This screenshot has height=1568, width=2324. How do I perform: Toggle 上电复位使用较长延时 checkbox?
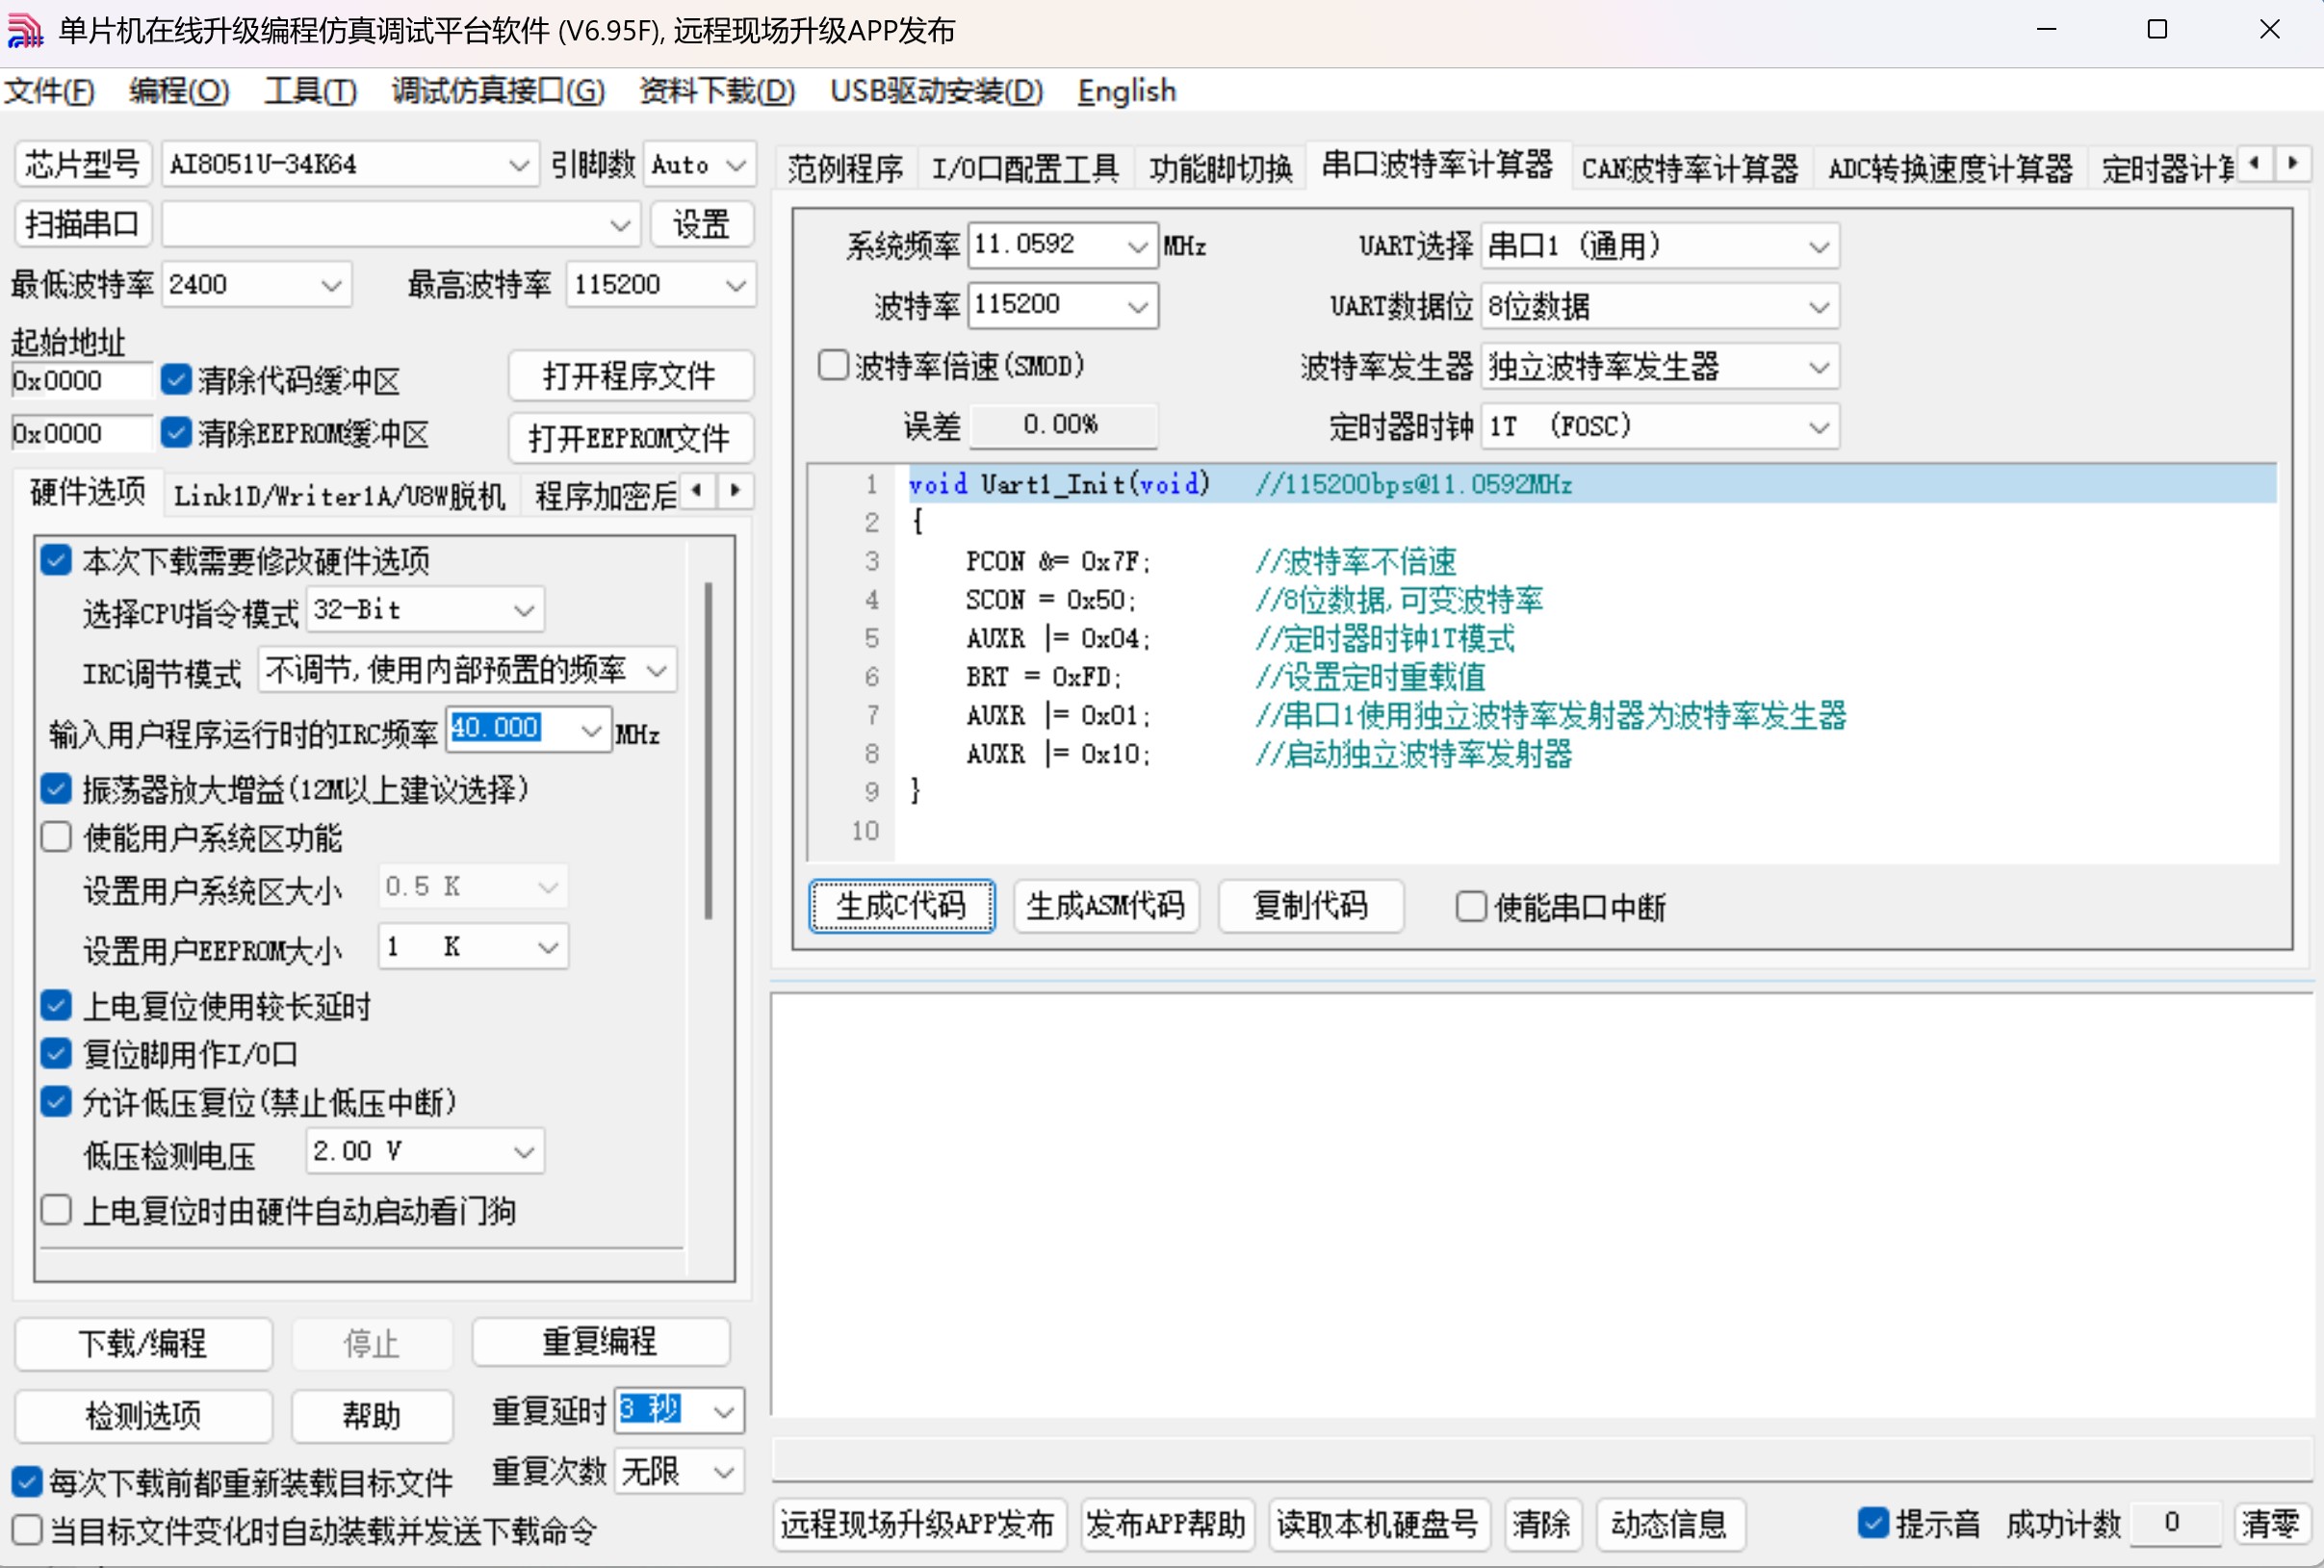(x=56, y=1005)
